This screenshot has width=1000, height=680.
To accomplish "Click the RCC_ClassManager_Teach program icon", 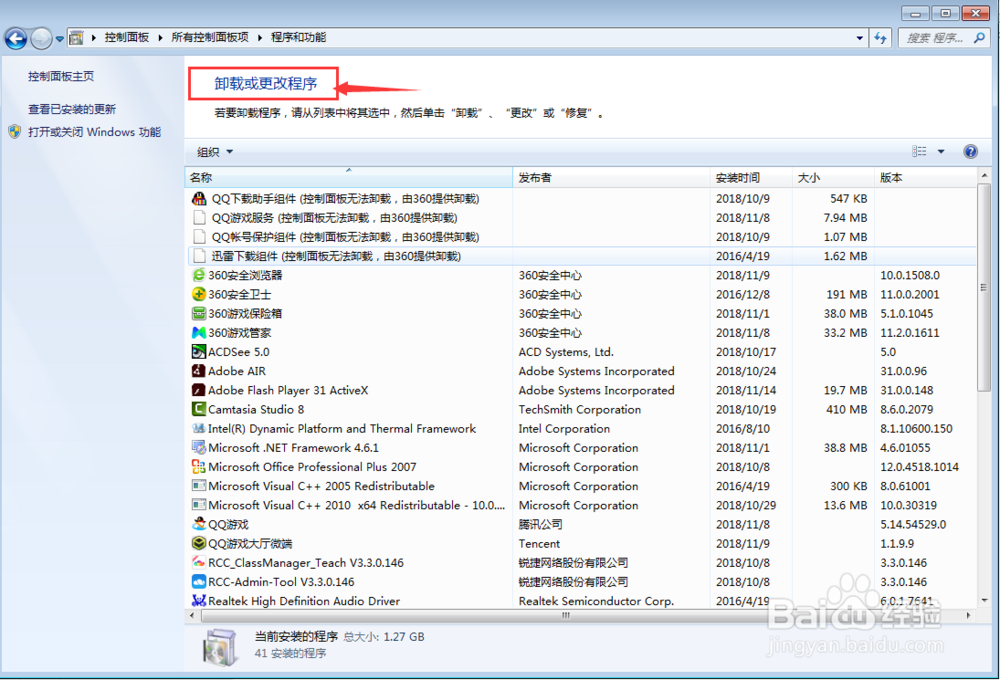I will click(199, 562).
